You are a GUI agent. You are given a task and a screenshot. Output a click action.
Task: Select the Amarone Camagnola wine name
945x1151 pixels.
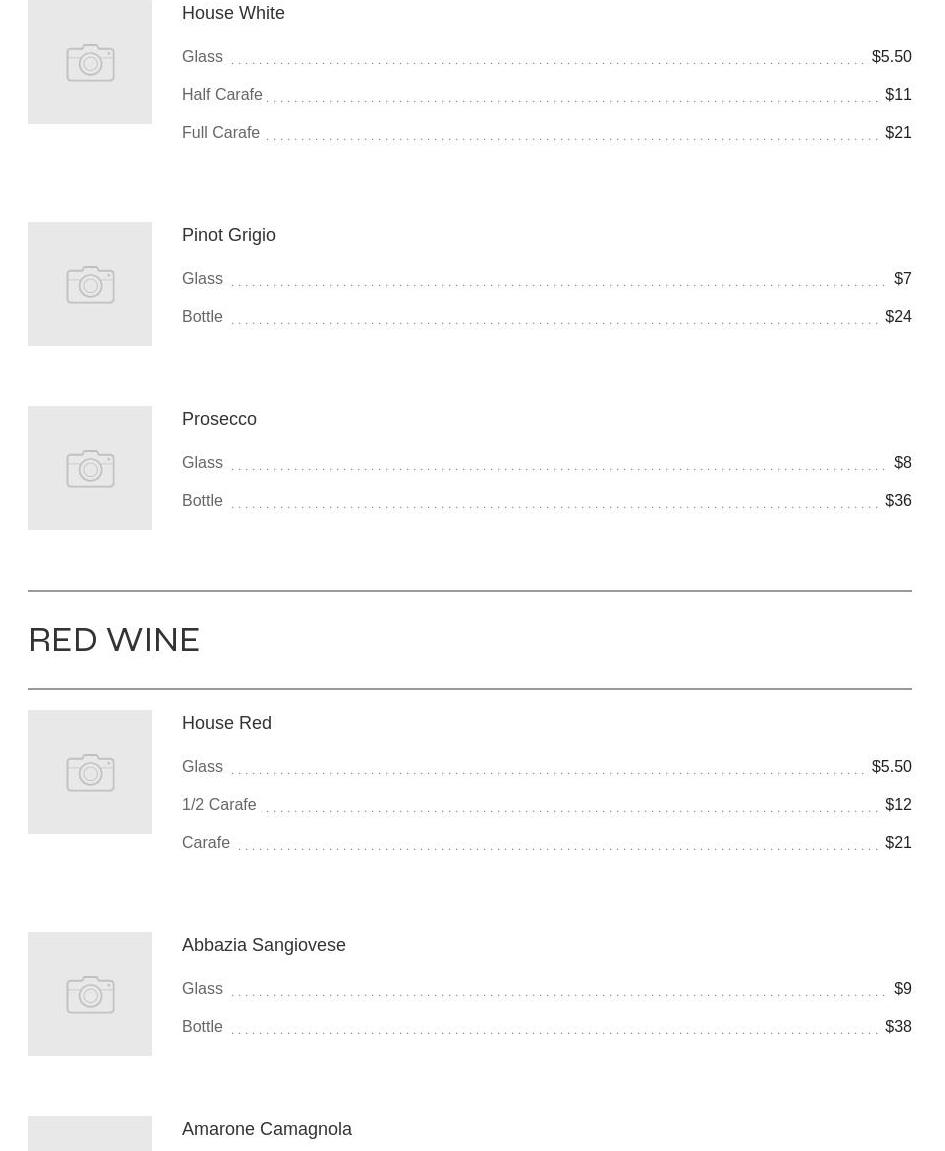click(x=267, y=1129)
